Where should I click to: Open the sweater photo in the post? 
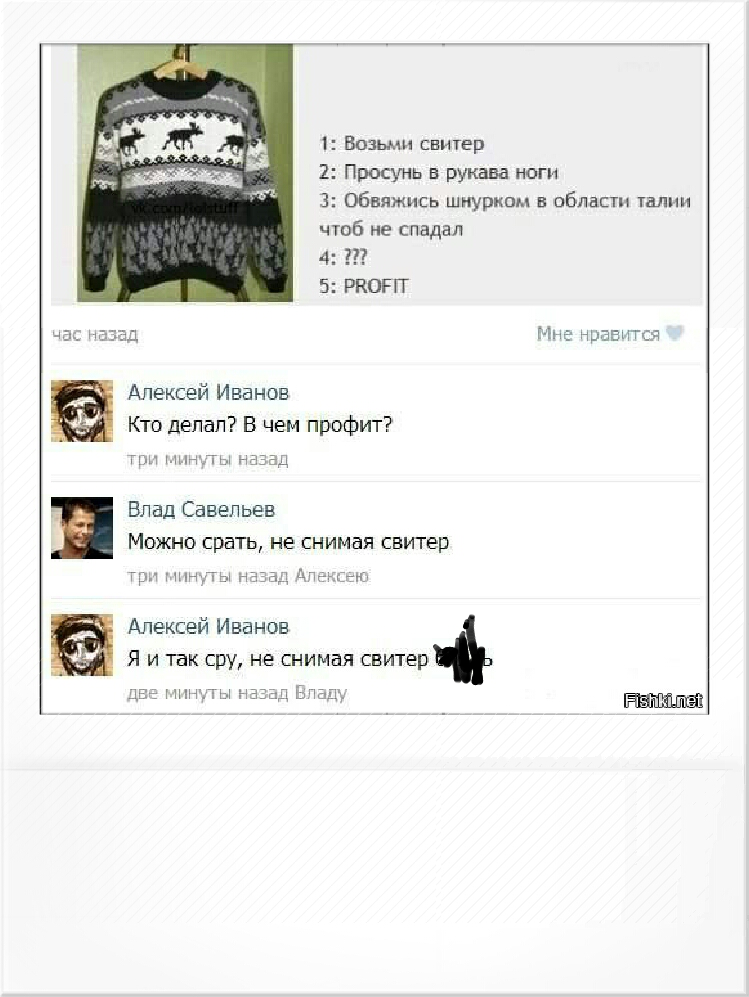pyautogui.click(x=185, y=173)
